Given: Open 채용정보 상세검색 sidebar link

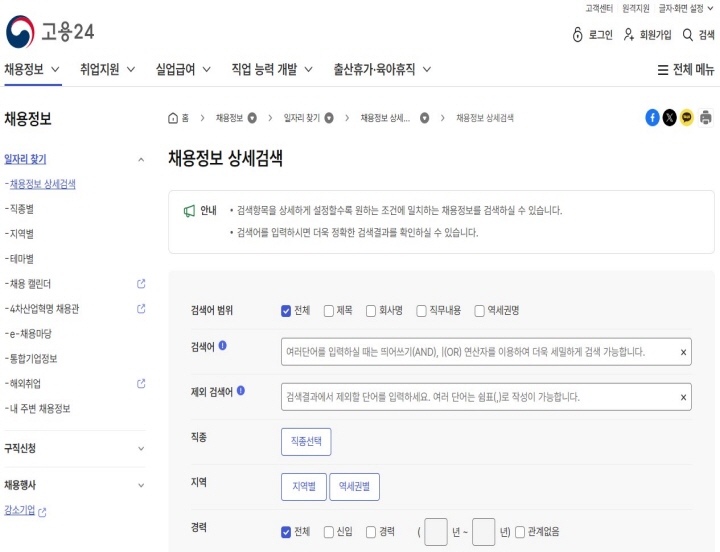Looking at the screenshot, I should point(43,184).
